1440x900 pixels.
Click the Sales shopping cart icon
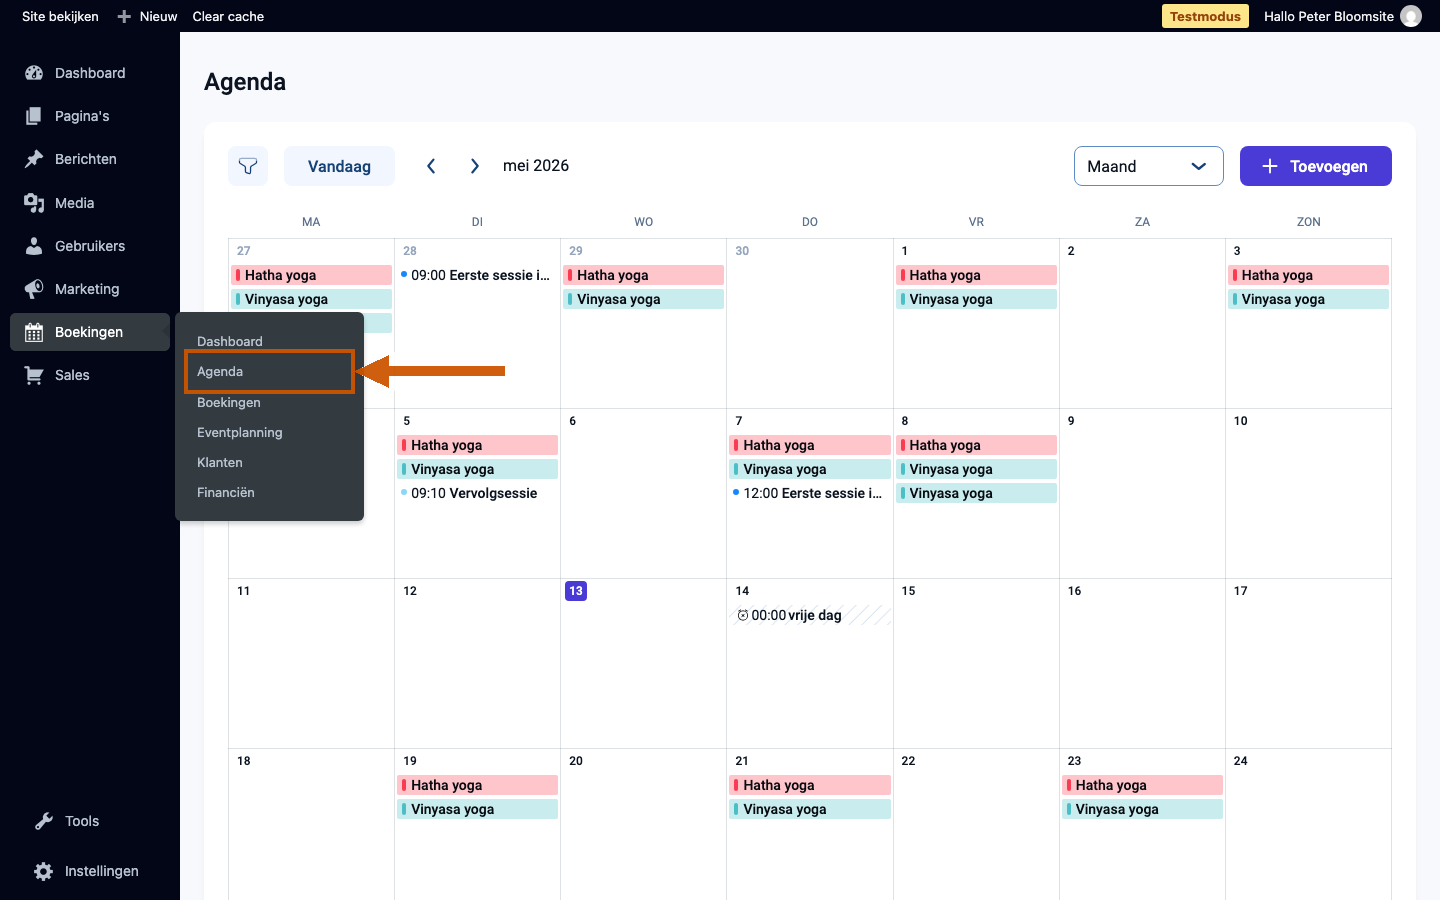tap(34, 375)
